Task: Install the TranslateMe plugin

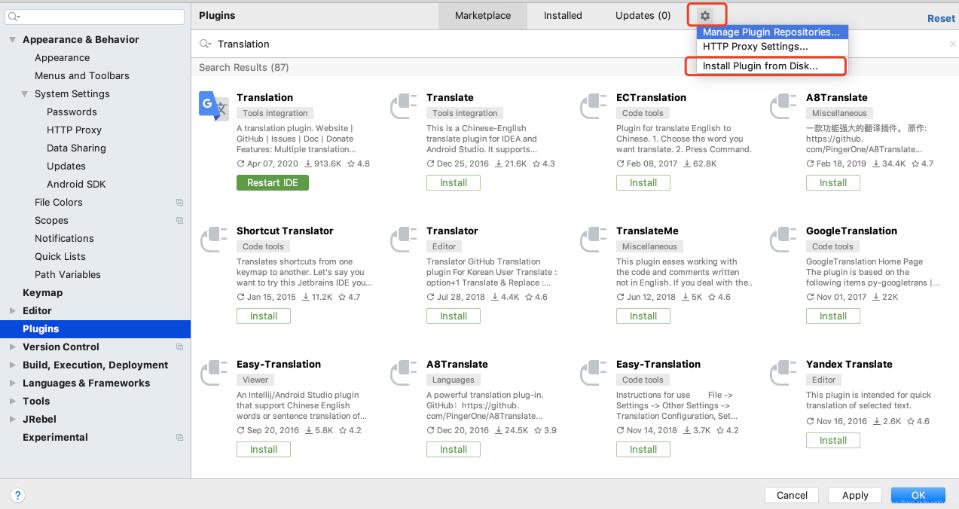Action: coord(643,316)
